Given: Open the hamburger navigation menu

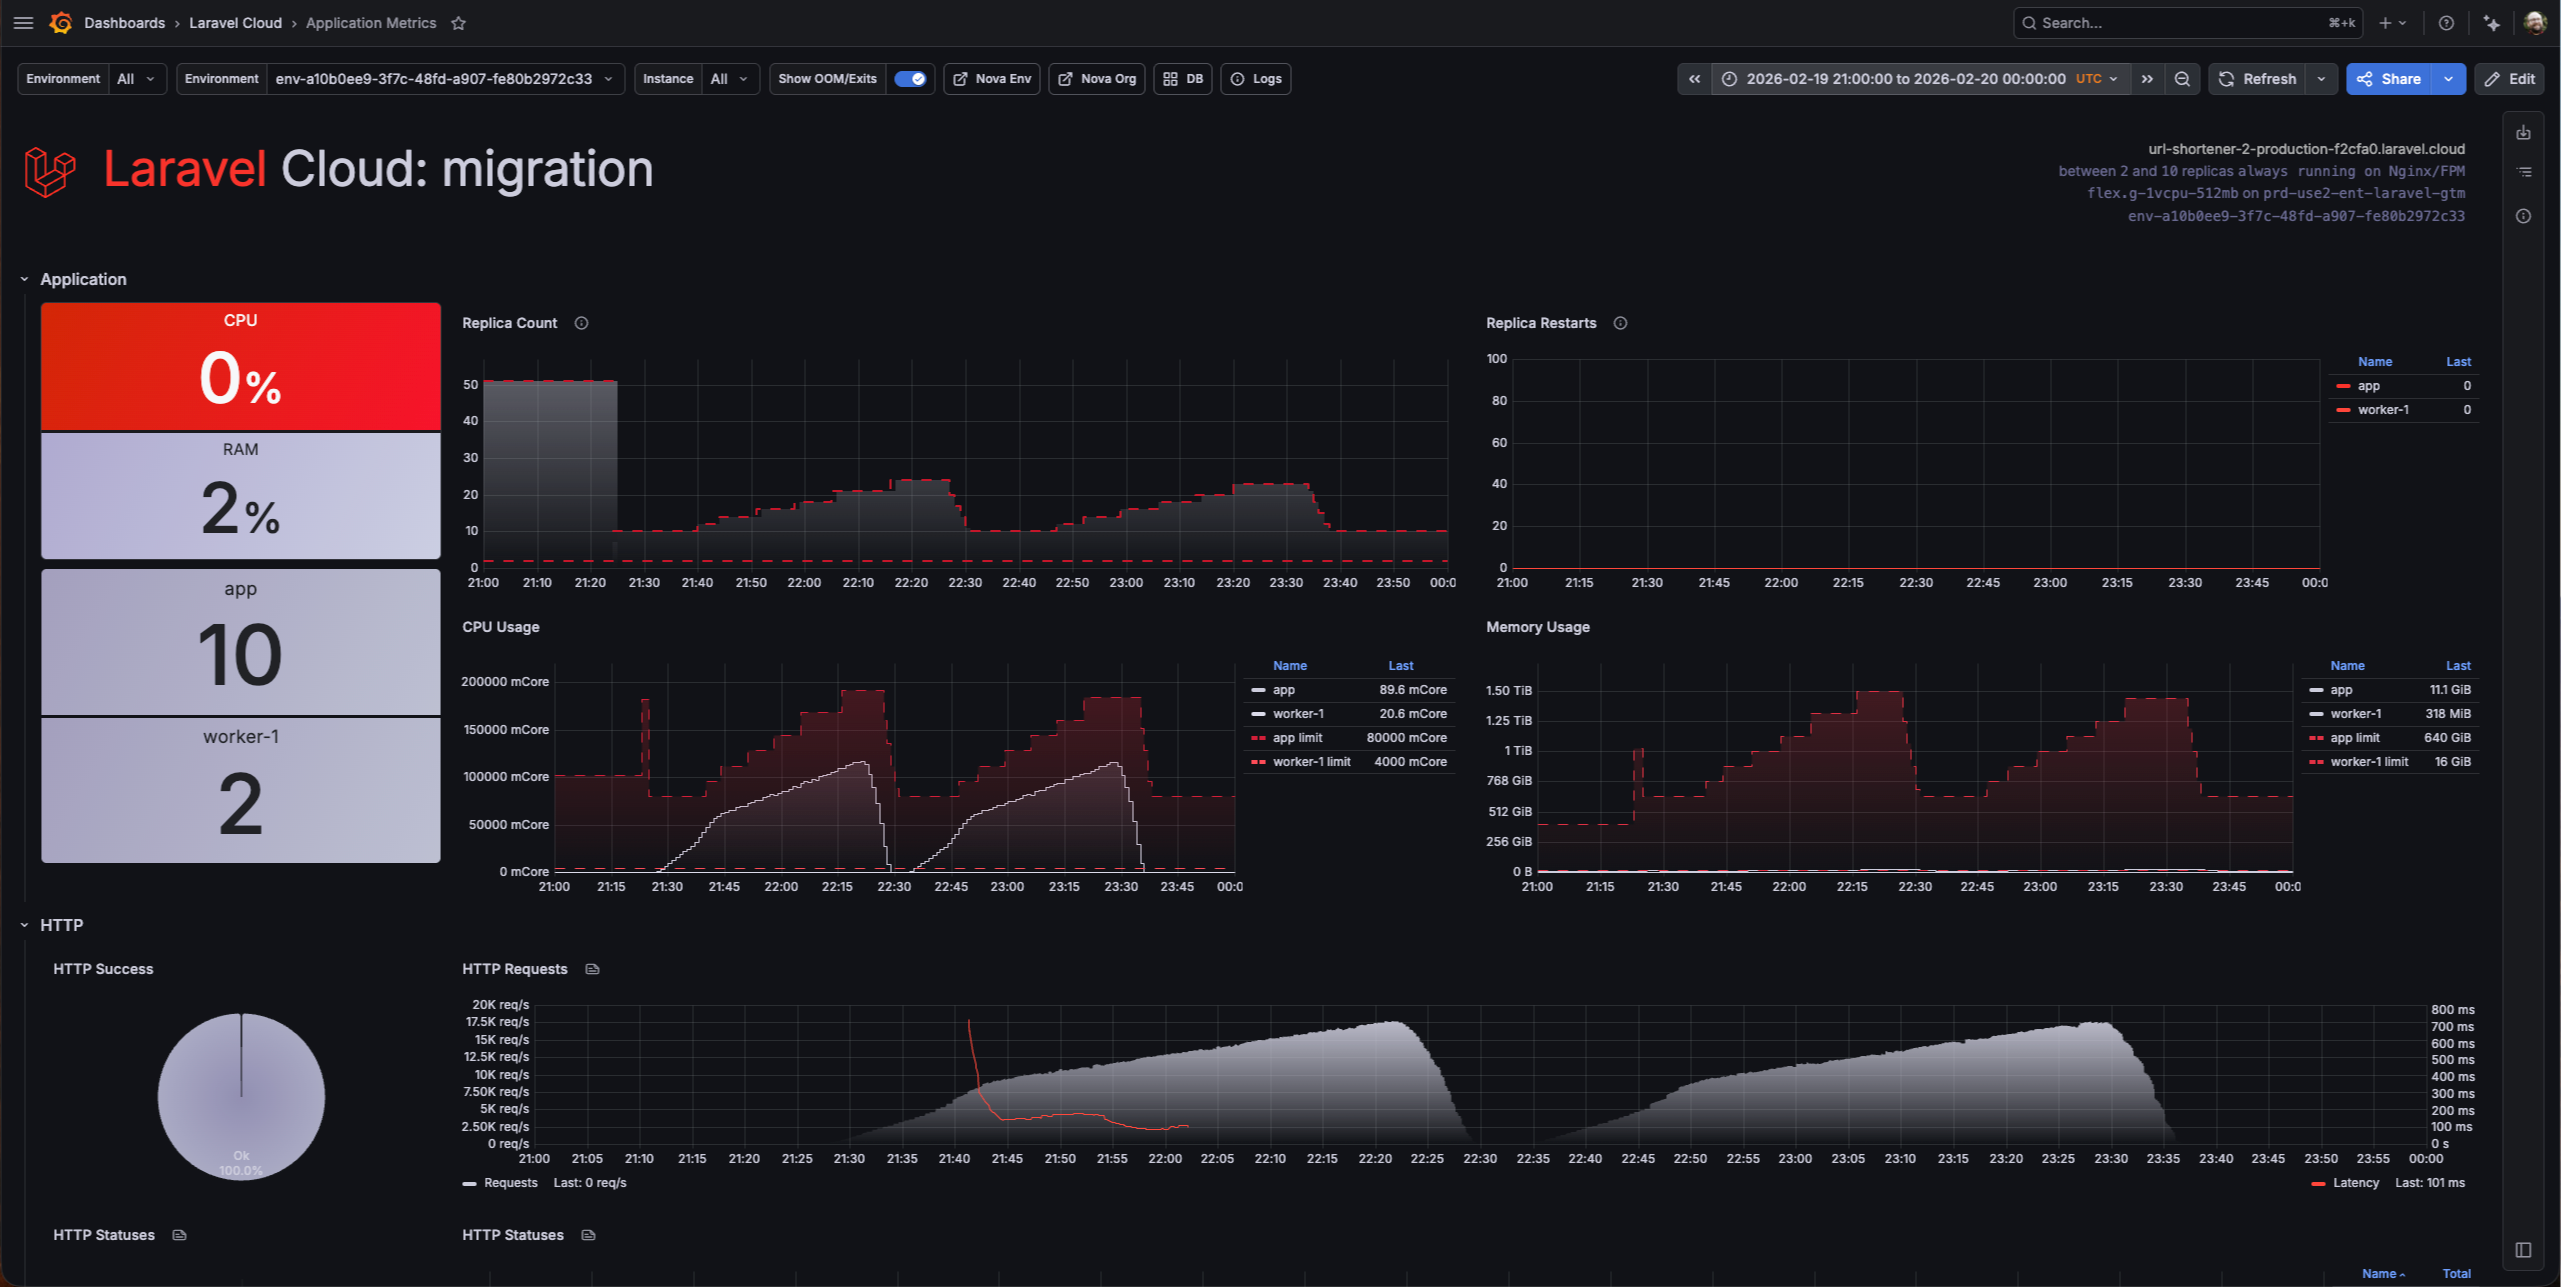Looking at the screenshot, I should pos(24,23).
